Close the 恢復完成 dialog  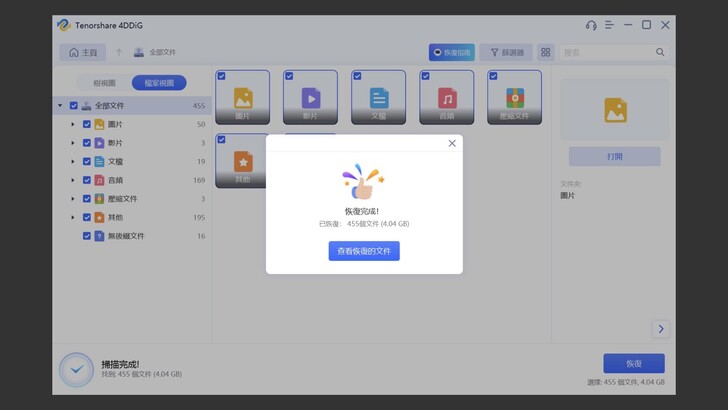pyautogui.click(x=452, y=143)
